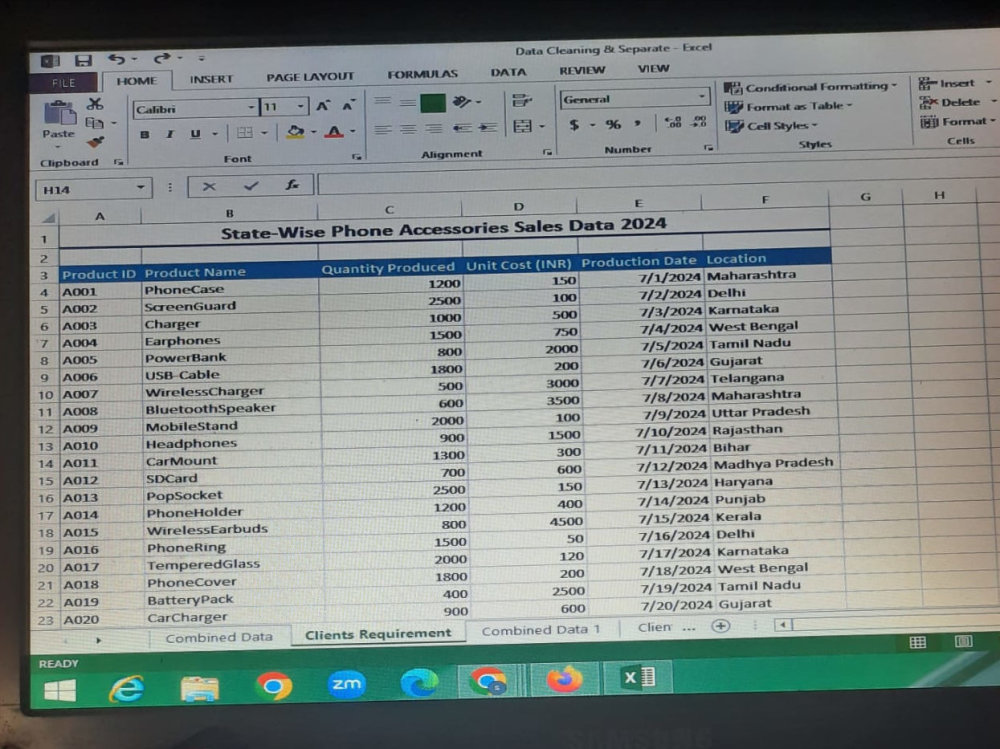This screenshot has height=749, width=1000.
Task: Toggle Align Right in Alignment group
Action: (x=434, y=129)
